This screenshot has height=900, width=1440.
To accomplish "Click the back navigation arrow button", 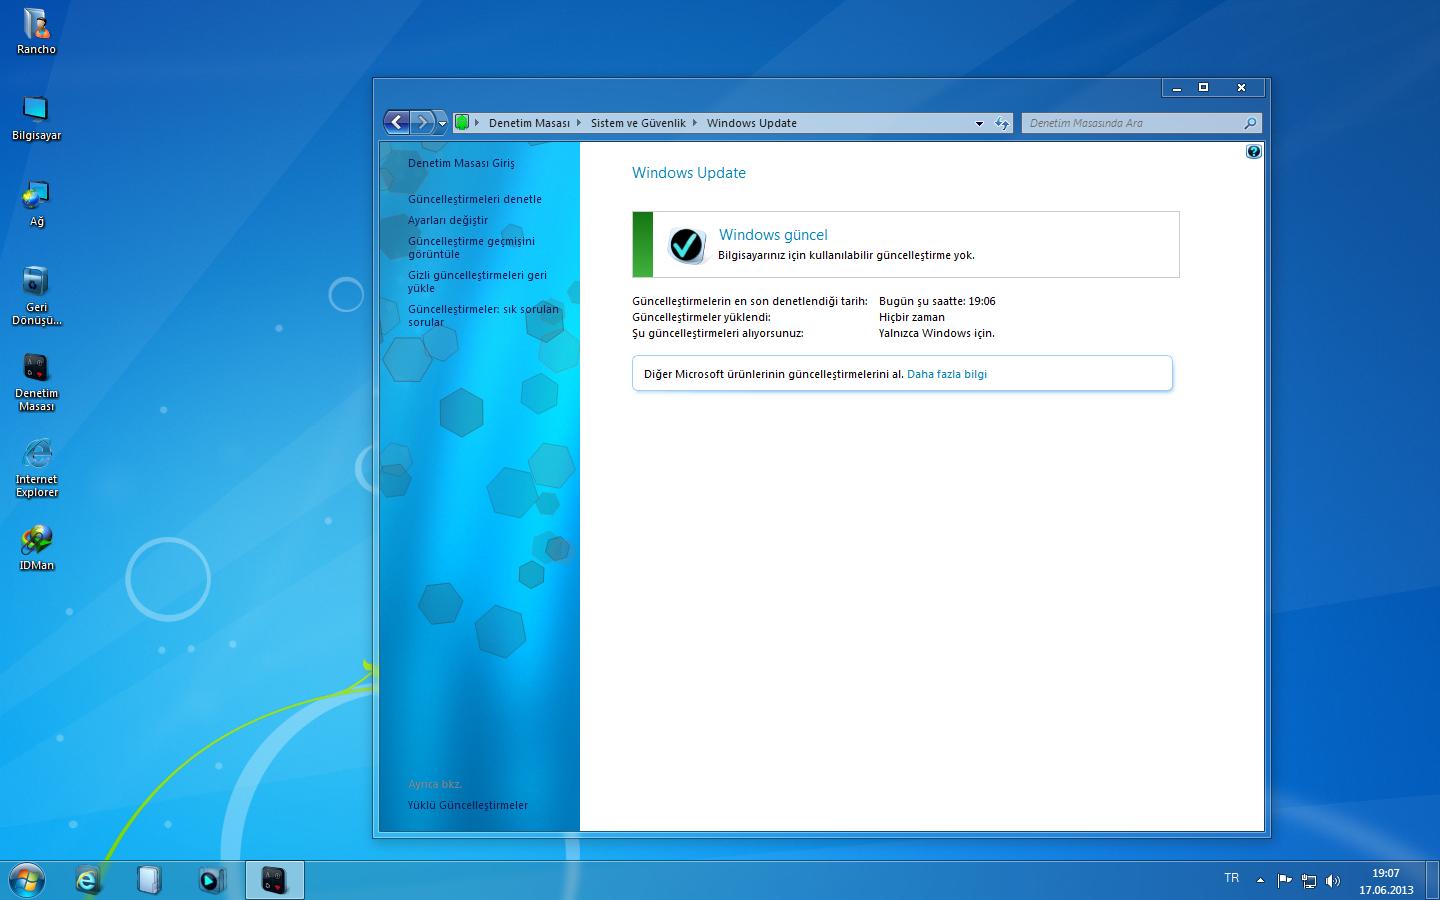I will pyautogui.click(x=397, y=122).
